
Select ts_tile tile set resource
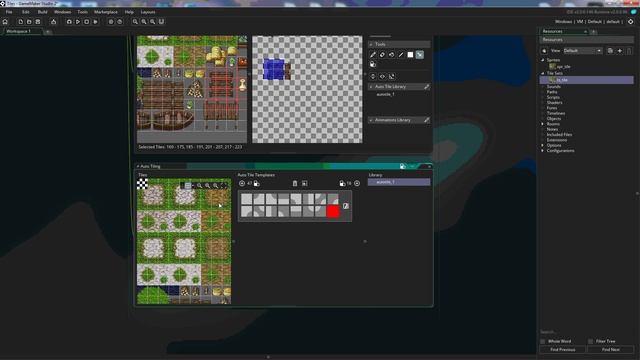(587, 80)
